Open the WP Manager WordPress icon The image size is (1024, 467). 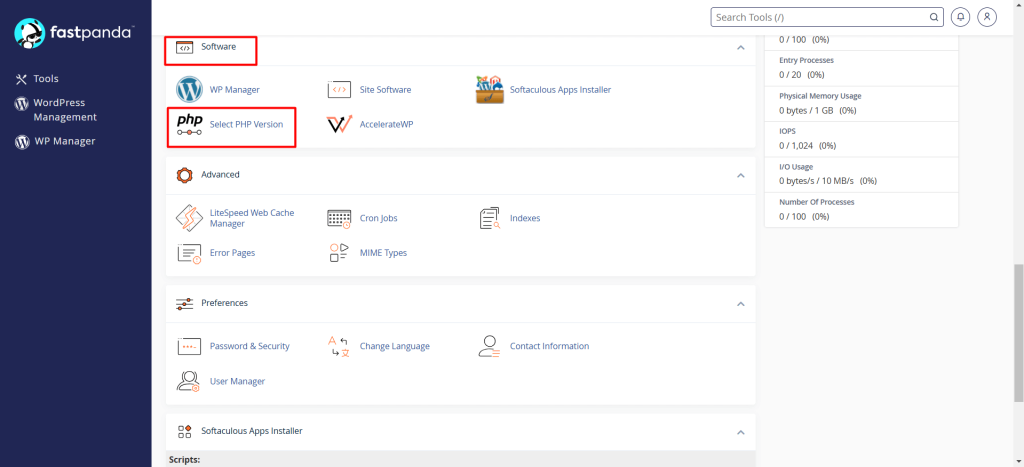[189, 89]
